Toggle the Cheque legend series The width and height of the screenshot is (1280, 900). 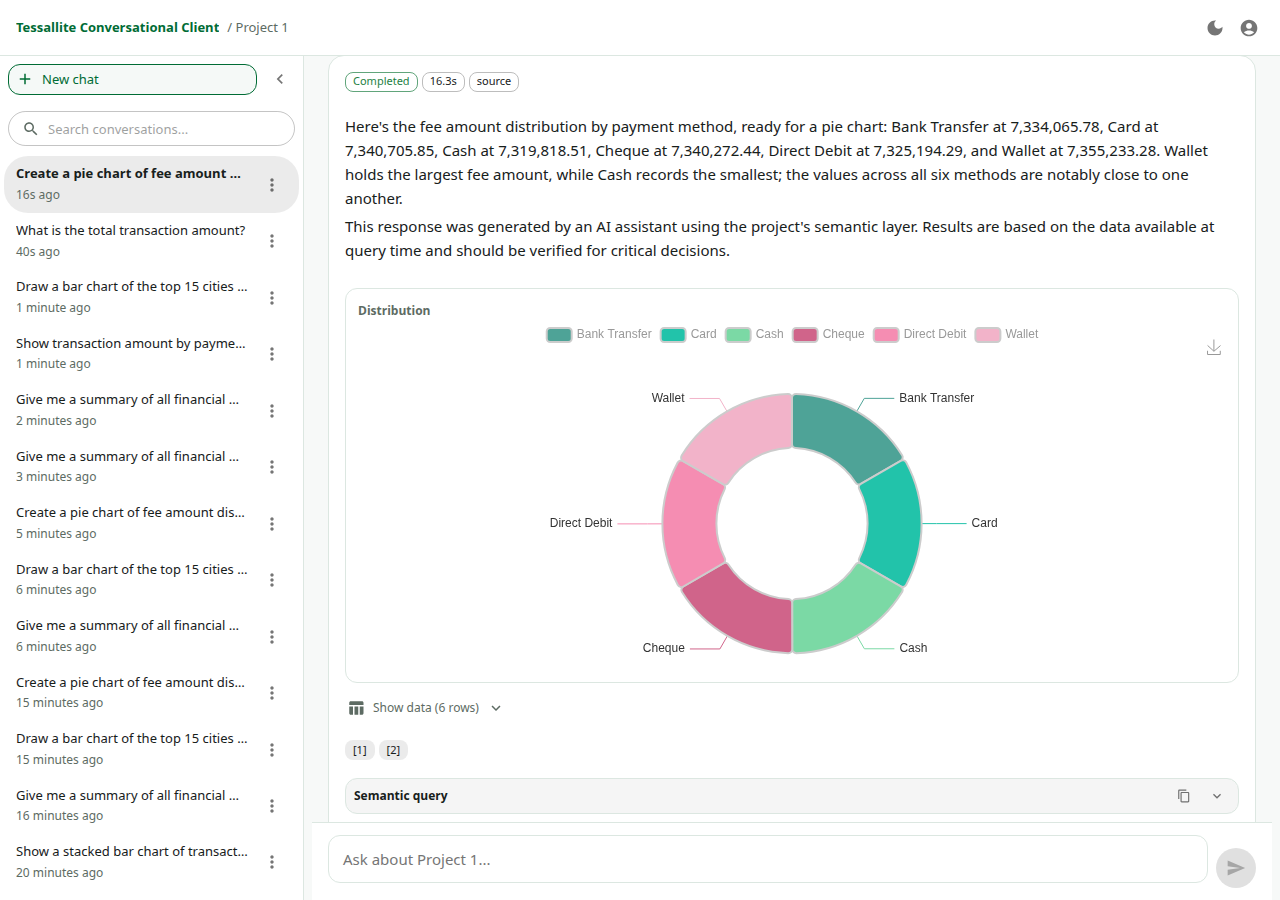(x=828, y=334)
